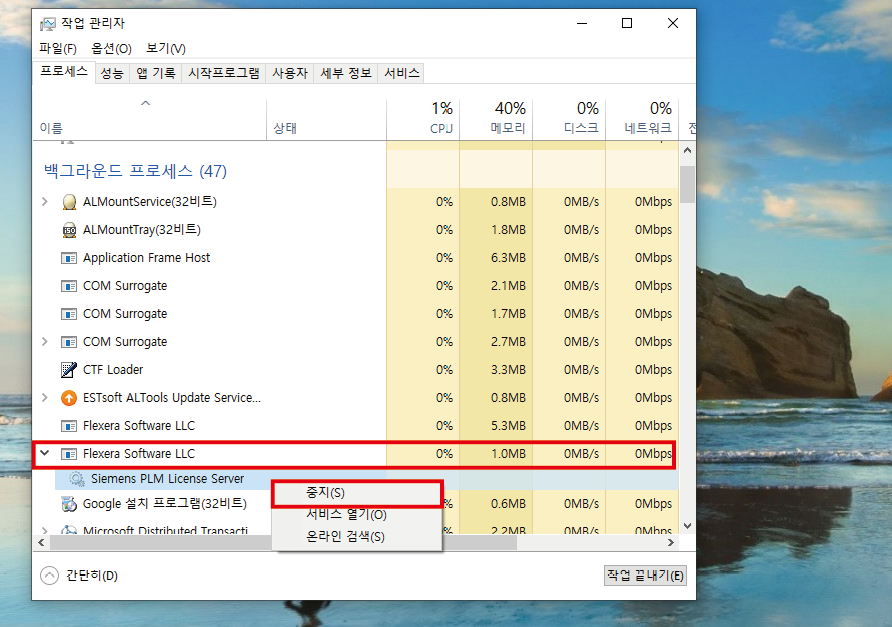Select the Google 설치 프로그램(32비트) row
This screenshot has width=892, height=627.
click(356, 504)
